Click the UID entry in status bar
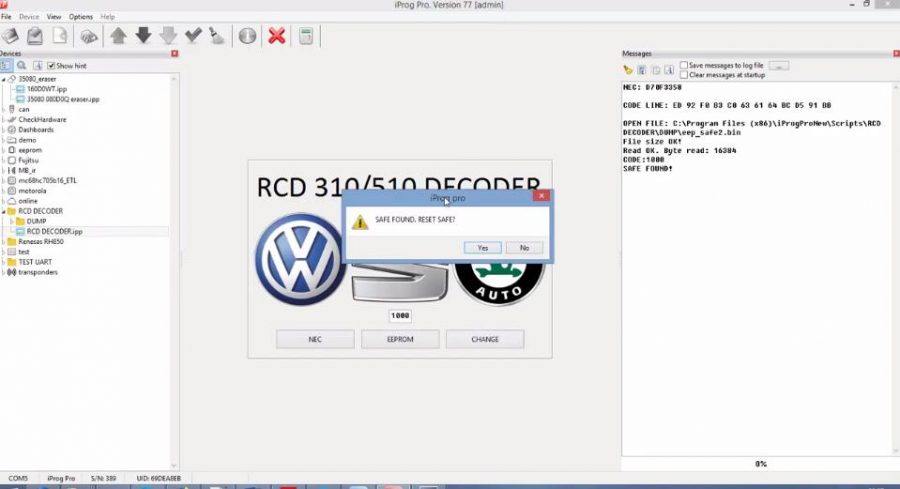 tap(158, 478)
